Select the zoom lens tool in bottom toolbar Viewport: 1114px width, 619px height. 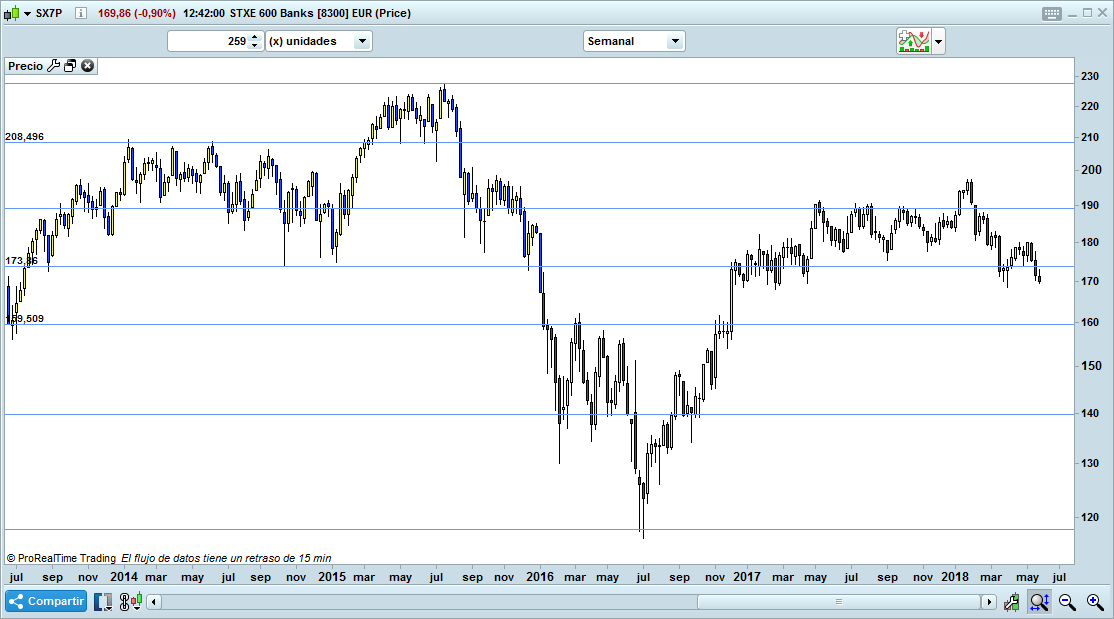(x=1039, y=601)
